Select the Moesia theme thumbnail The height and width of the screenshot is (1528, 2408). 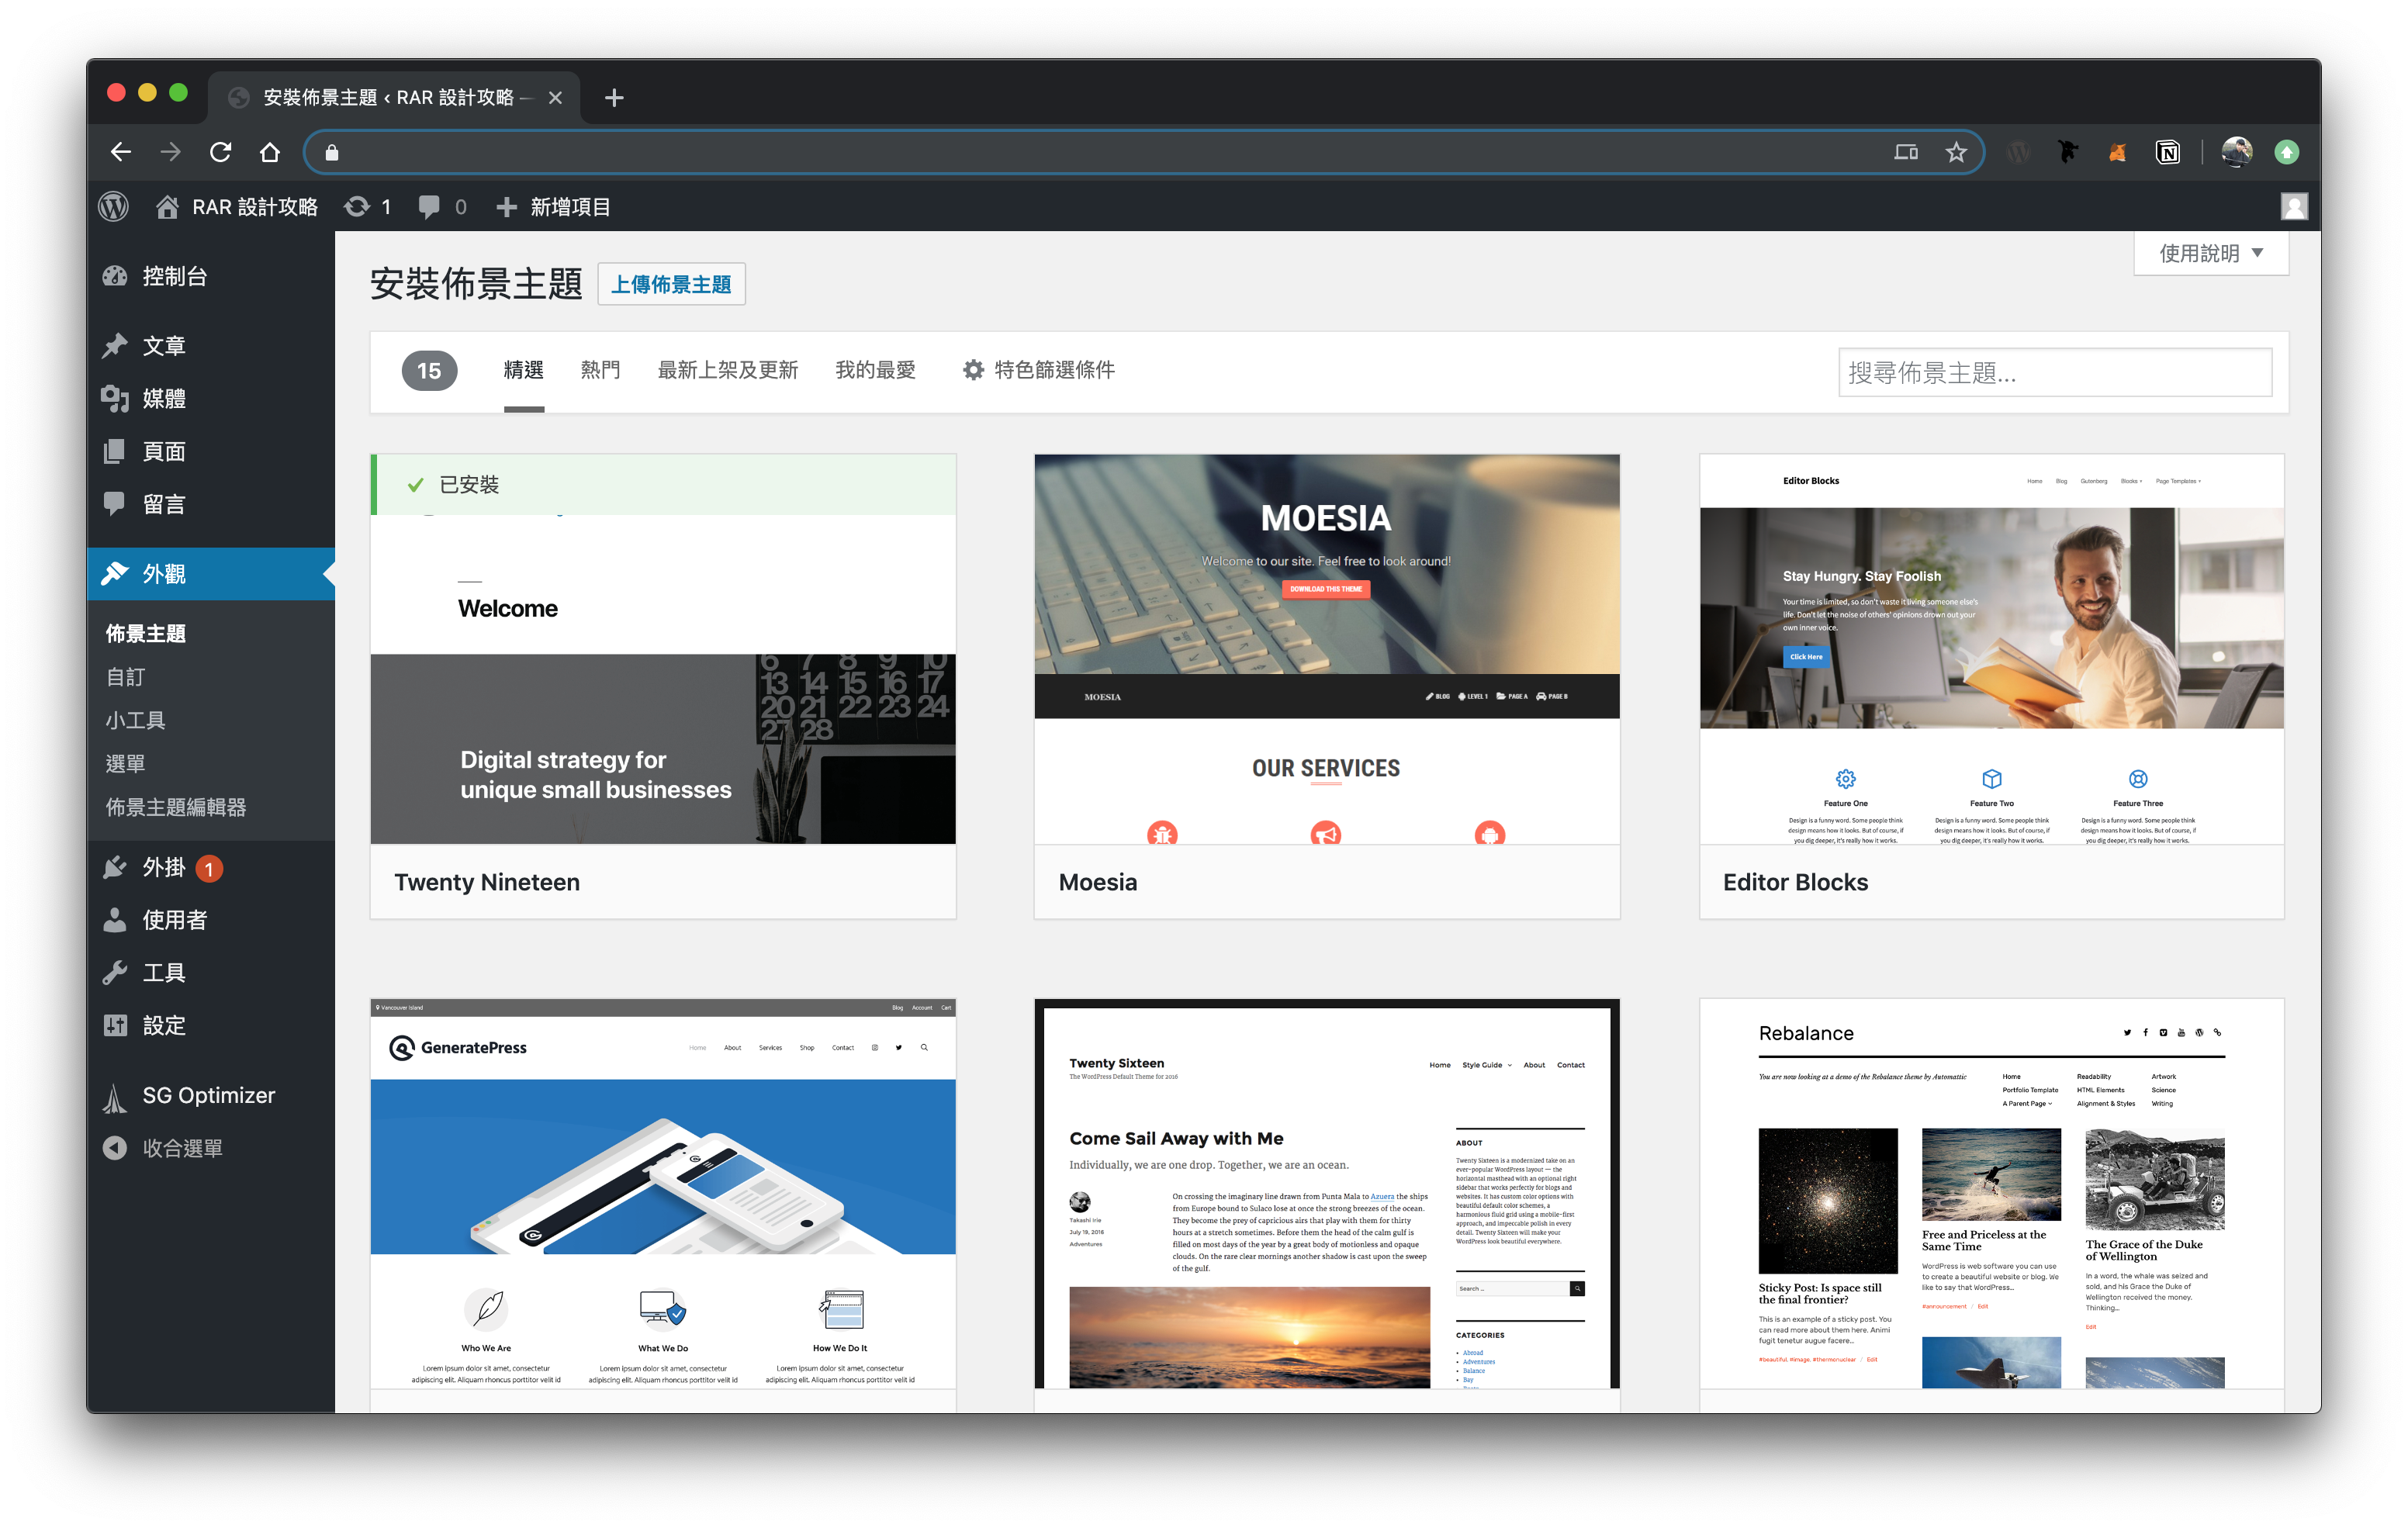pyautogui.click(x=1326, y=649)
